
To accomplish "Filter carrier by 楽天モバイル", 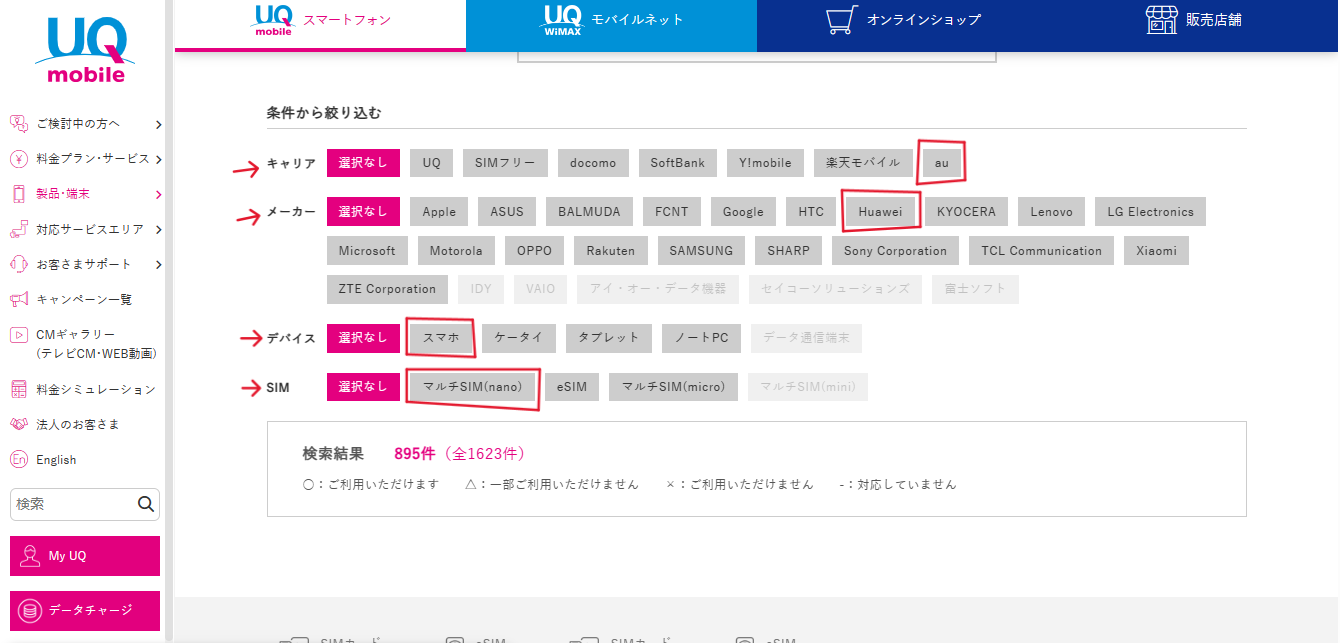I will pyautogui.click(x=863, y=163).
